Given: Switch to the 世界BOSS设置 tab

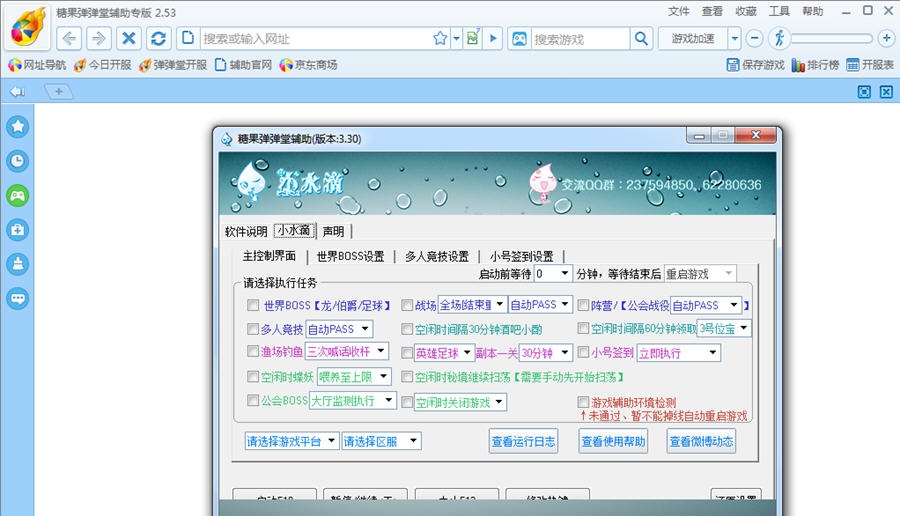Looking at the screenshot, I should click(350, 257).
